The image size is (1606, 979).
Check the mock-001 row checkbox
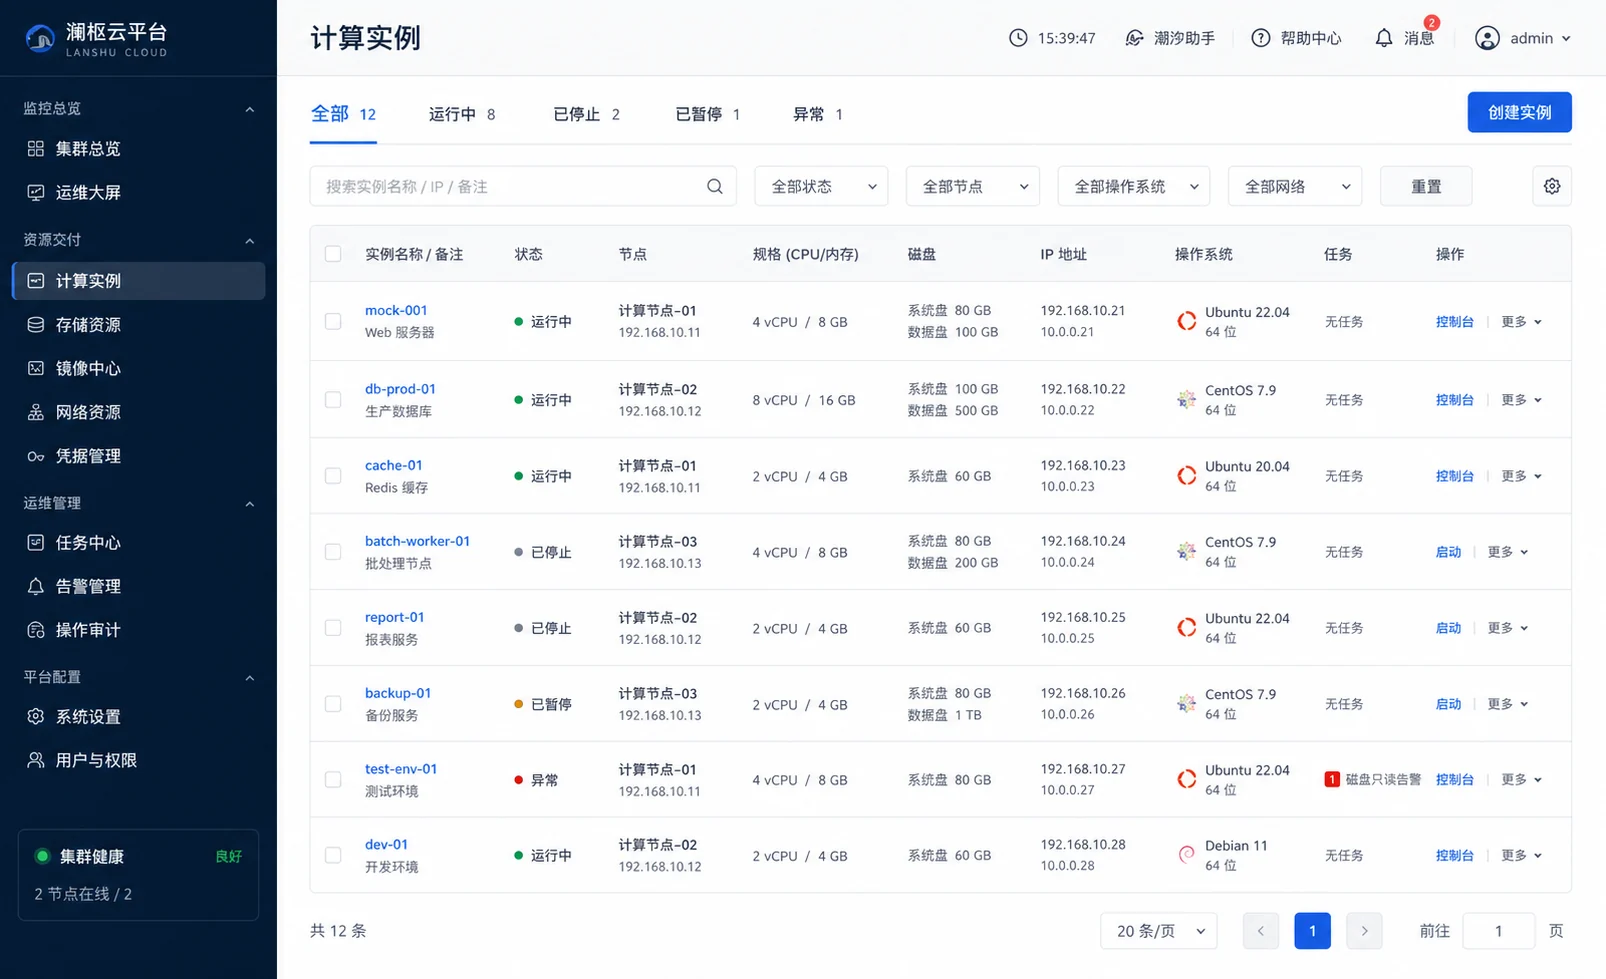click(x=333, y=321)
